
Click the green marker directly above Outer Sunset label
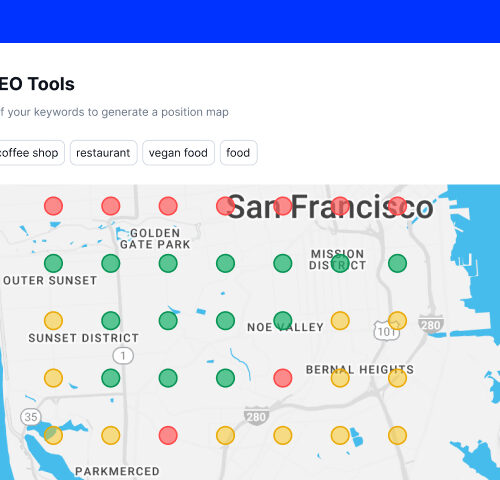[x=53, y=263]
